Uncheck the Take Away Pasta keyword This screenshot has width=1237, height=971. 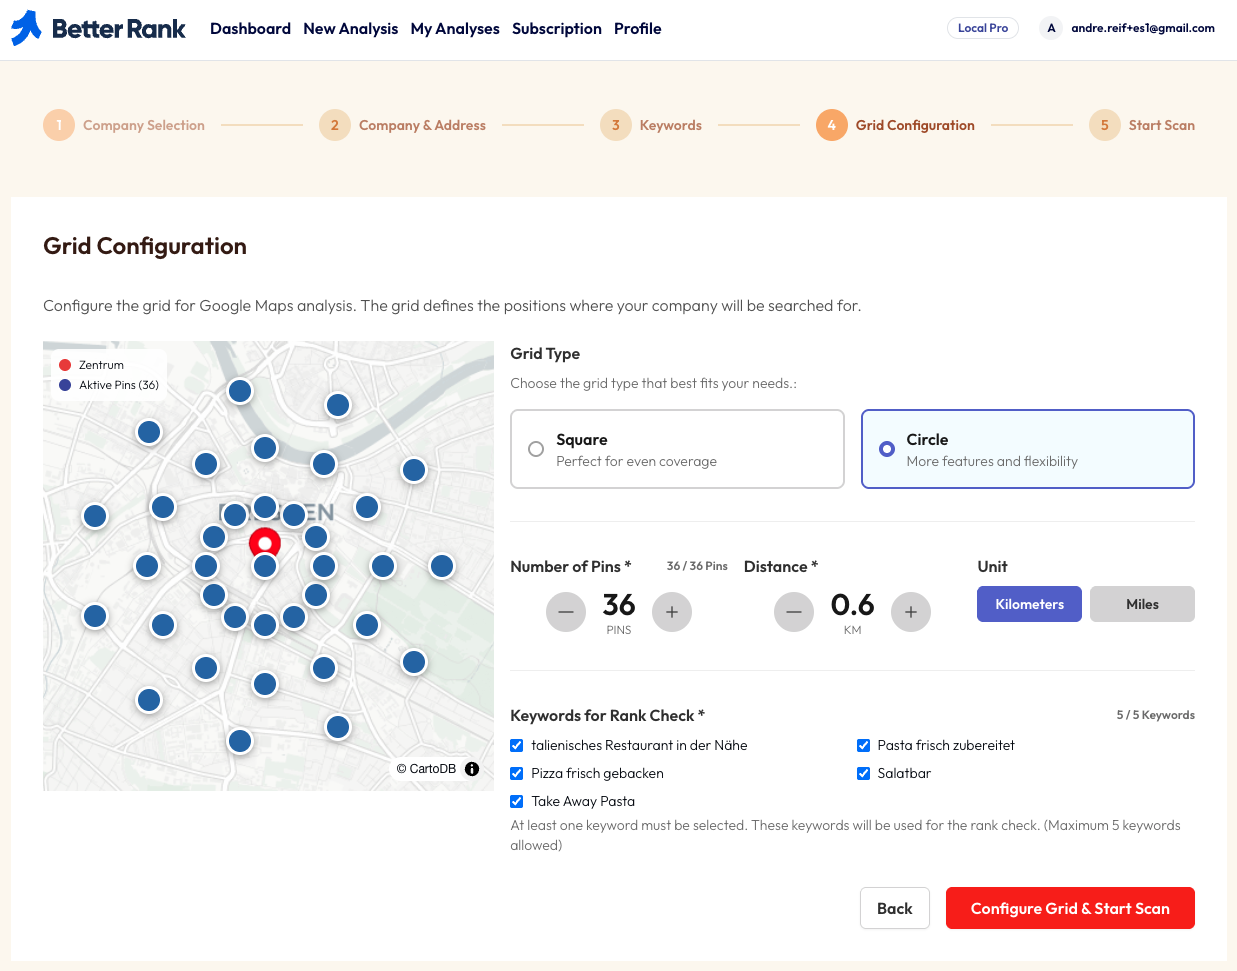[x=516, y=801]
